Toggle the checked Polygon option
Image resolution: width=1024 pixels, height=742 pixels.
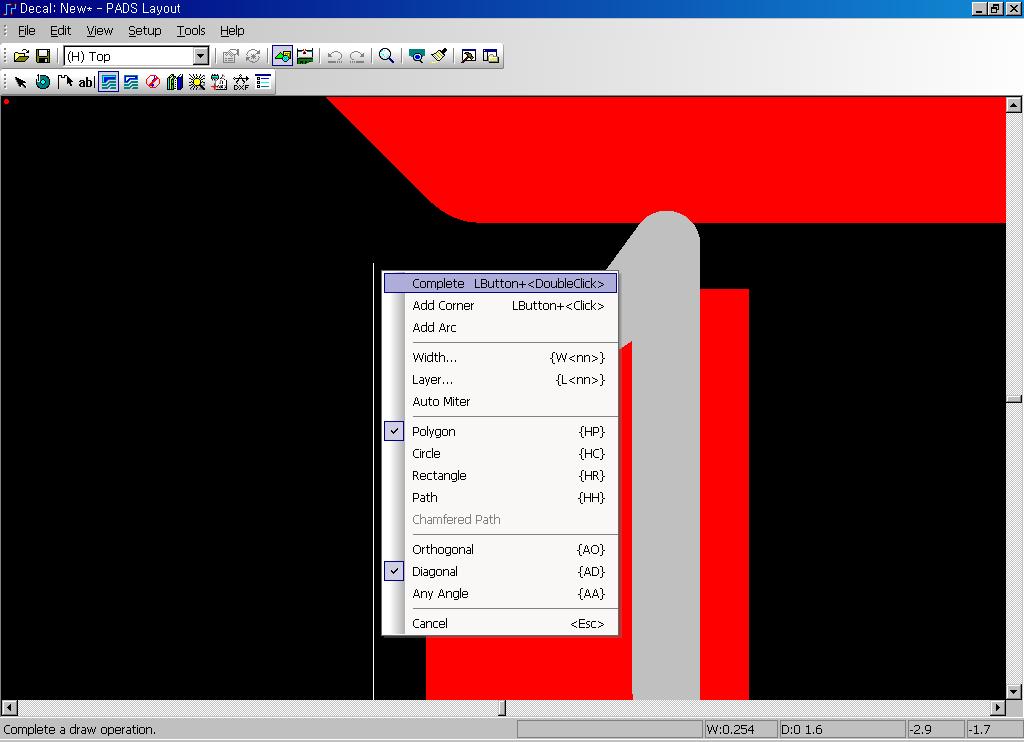point(500,432)
